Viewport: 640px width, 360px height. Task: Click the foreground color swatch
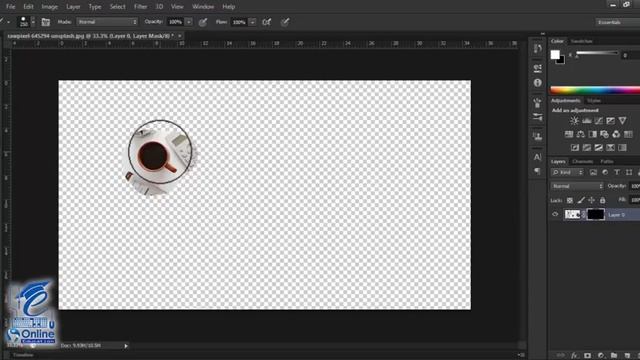pos(555,54)
